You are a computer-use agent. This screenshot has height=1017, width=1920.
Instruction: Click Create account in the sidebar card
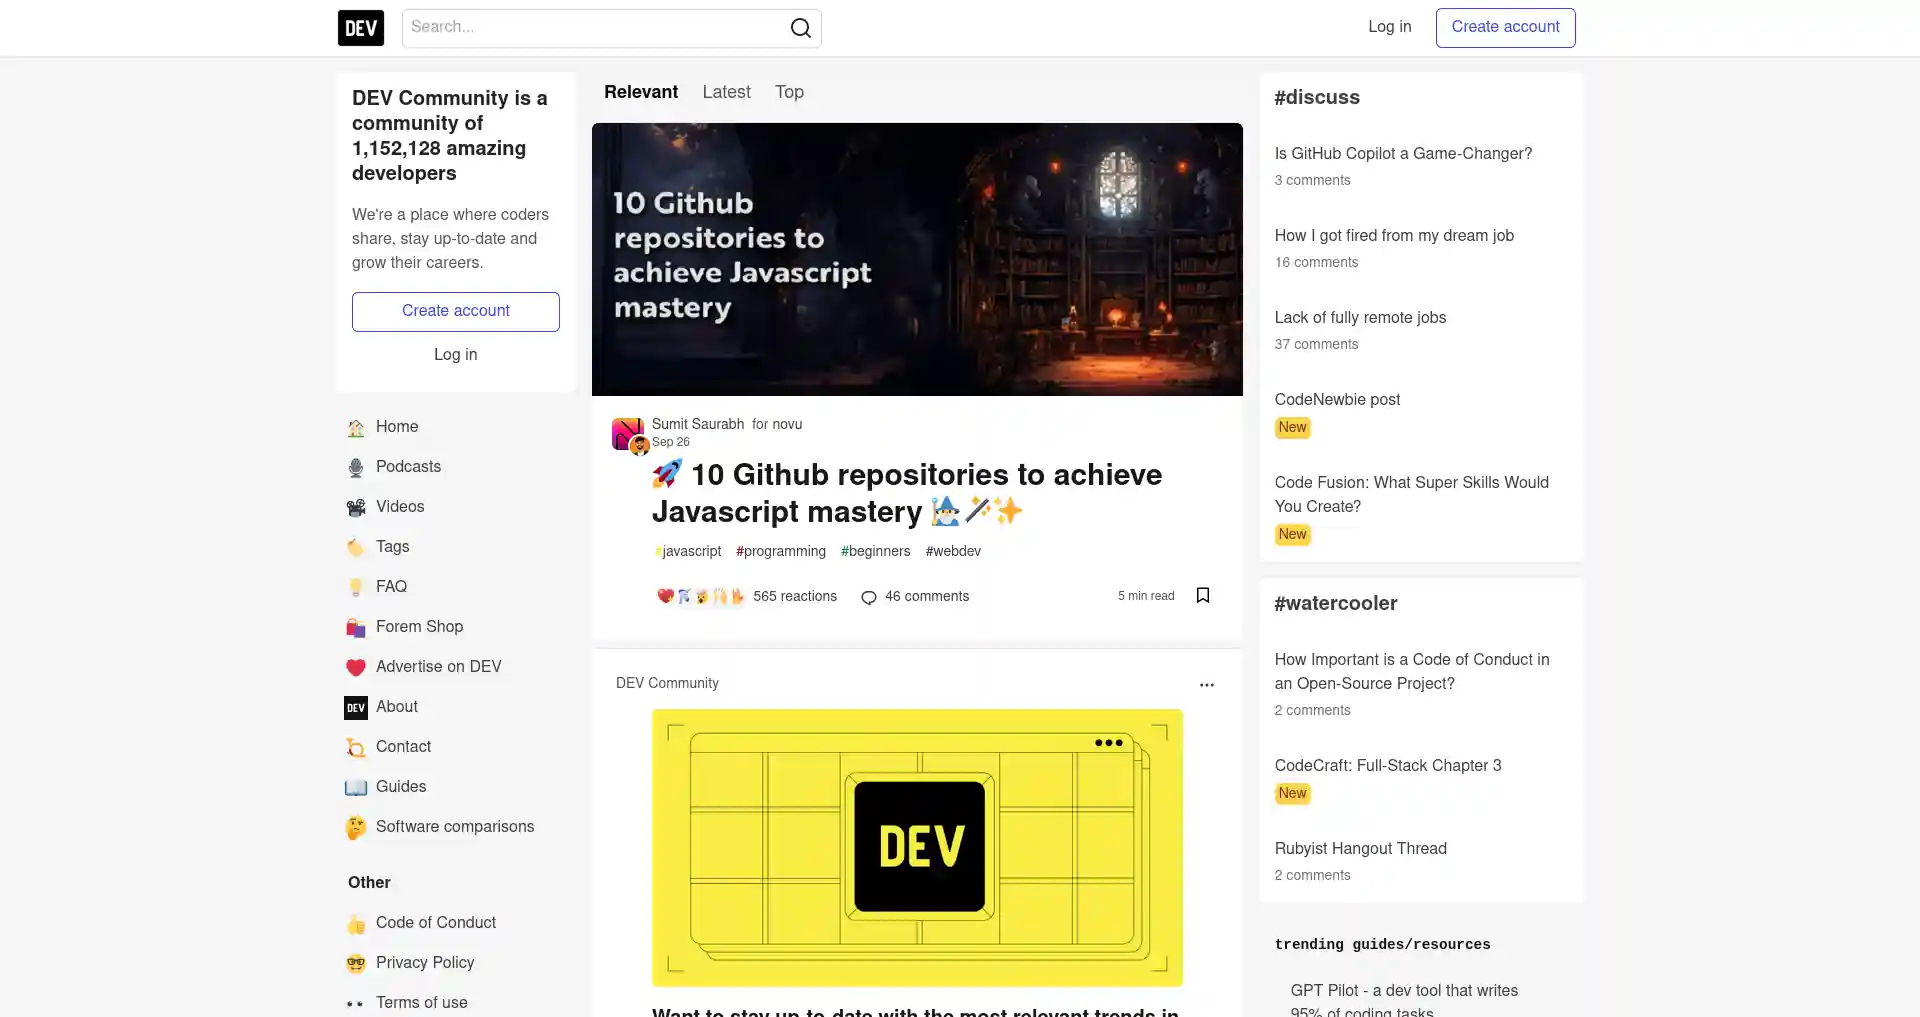tap(456, 312)
